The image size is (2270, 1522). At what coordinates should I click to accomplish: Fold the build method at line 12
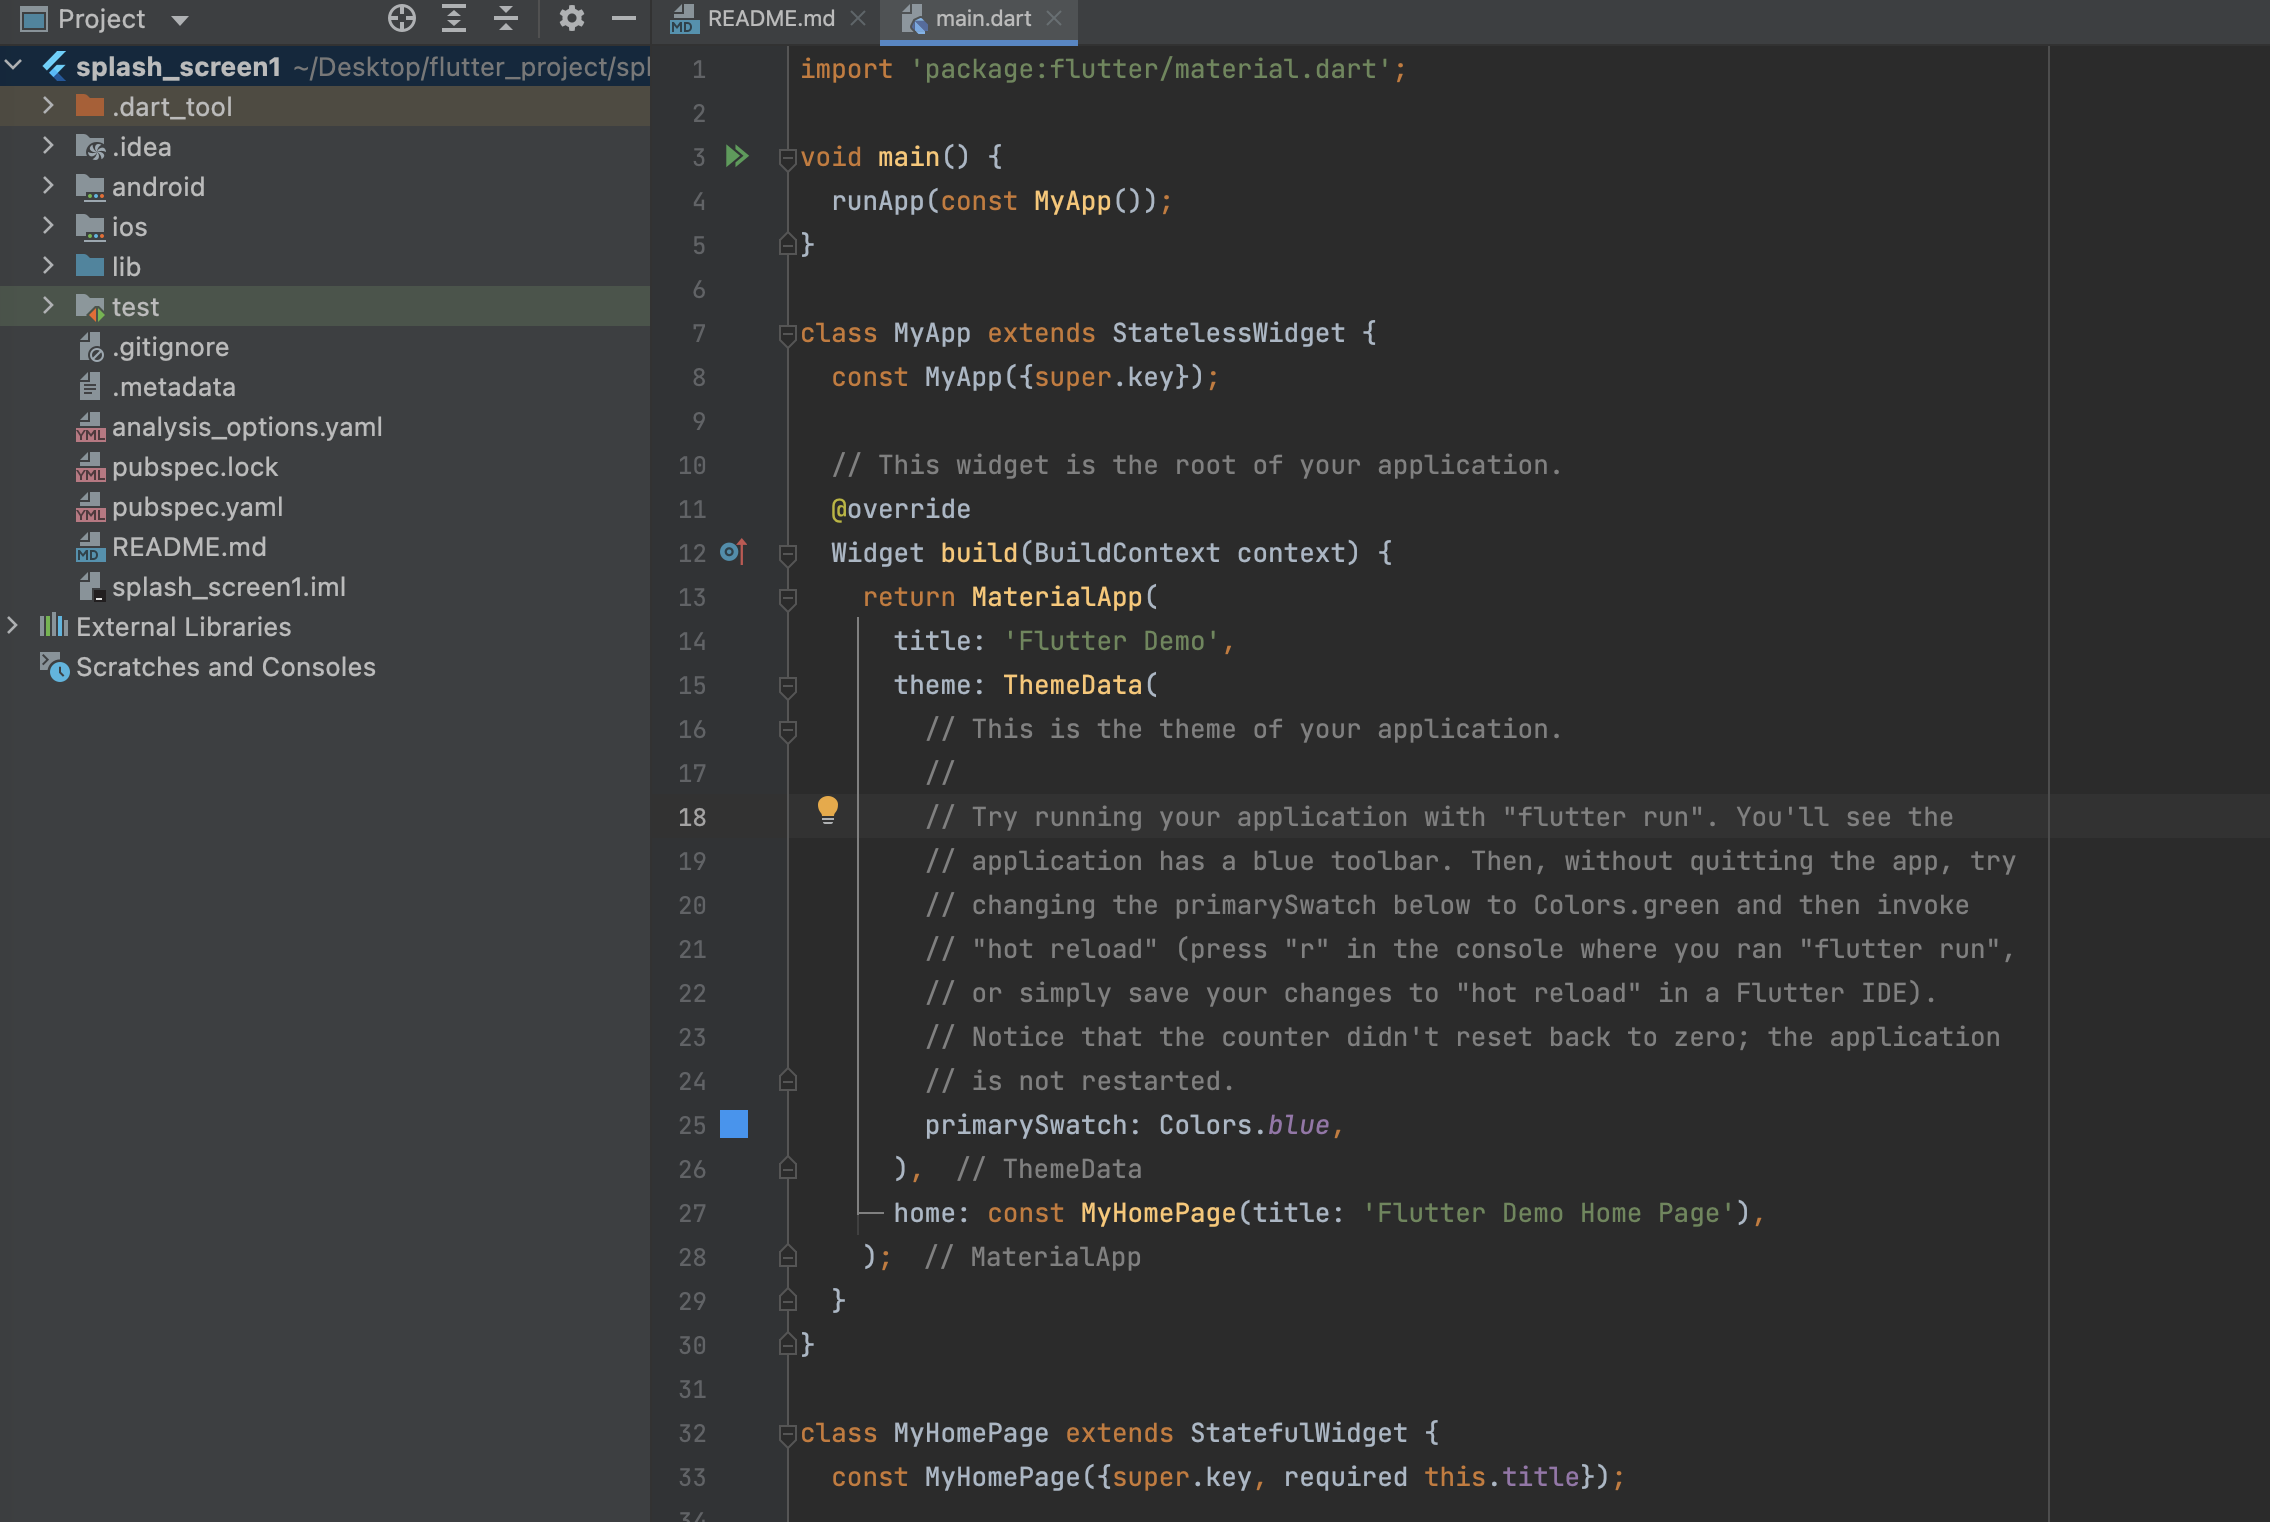click(788, 553)
